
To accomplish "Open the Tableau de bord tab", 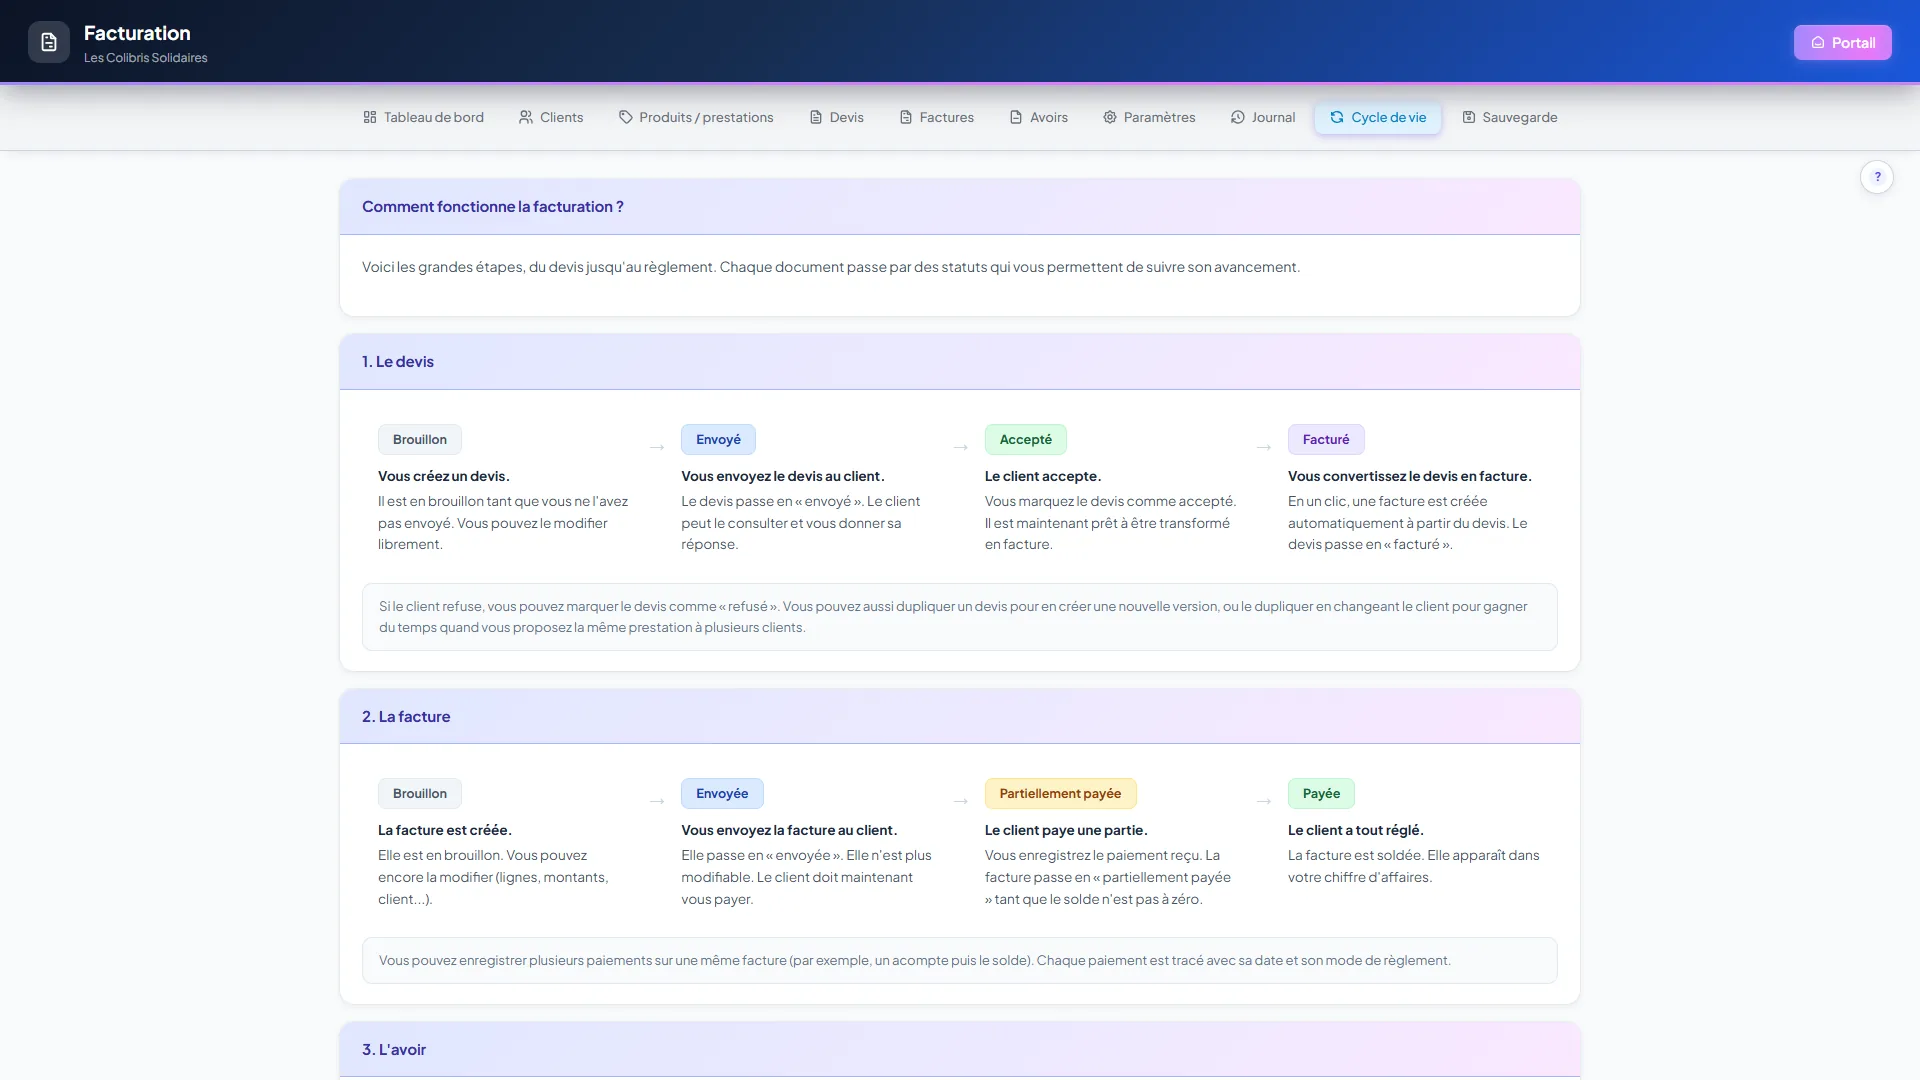I will [423, 117].
